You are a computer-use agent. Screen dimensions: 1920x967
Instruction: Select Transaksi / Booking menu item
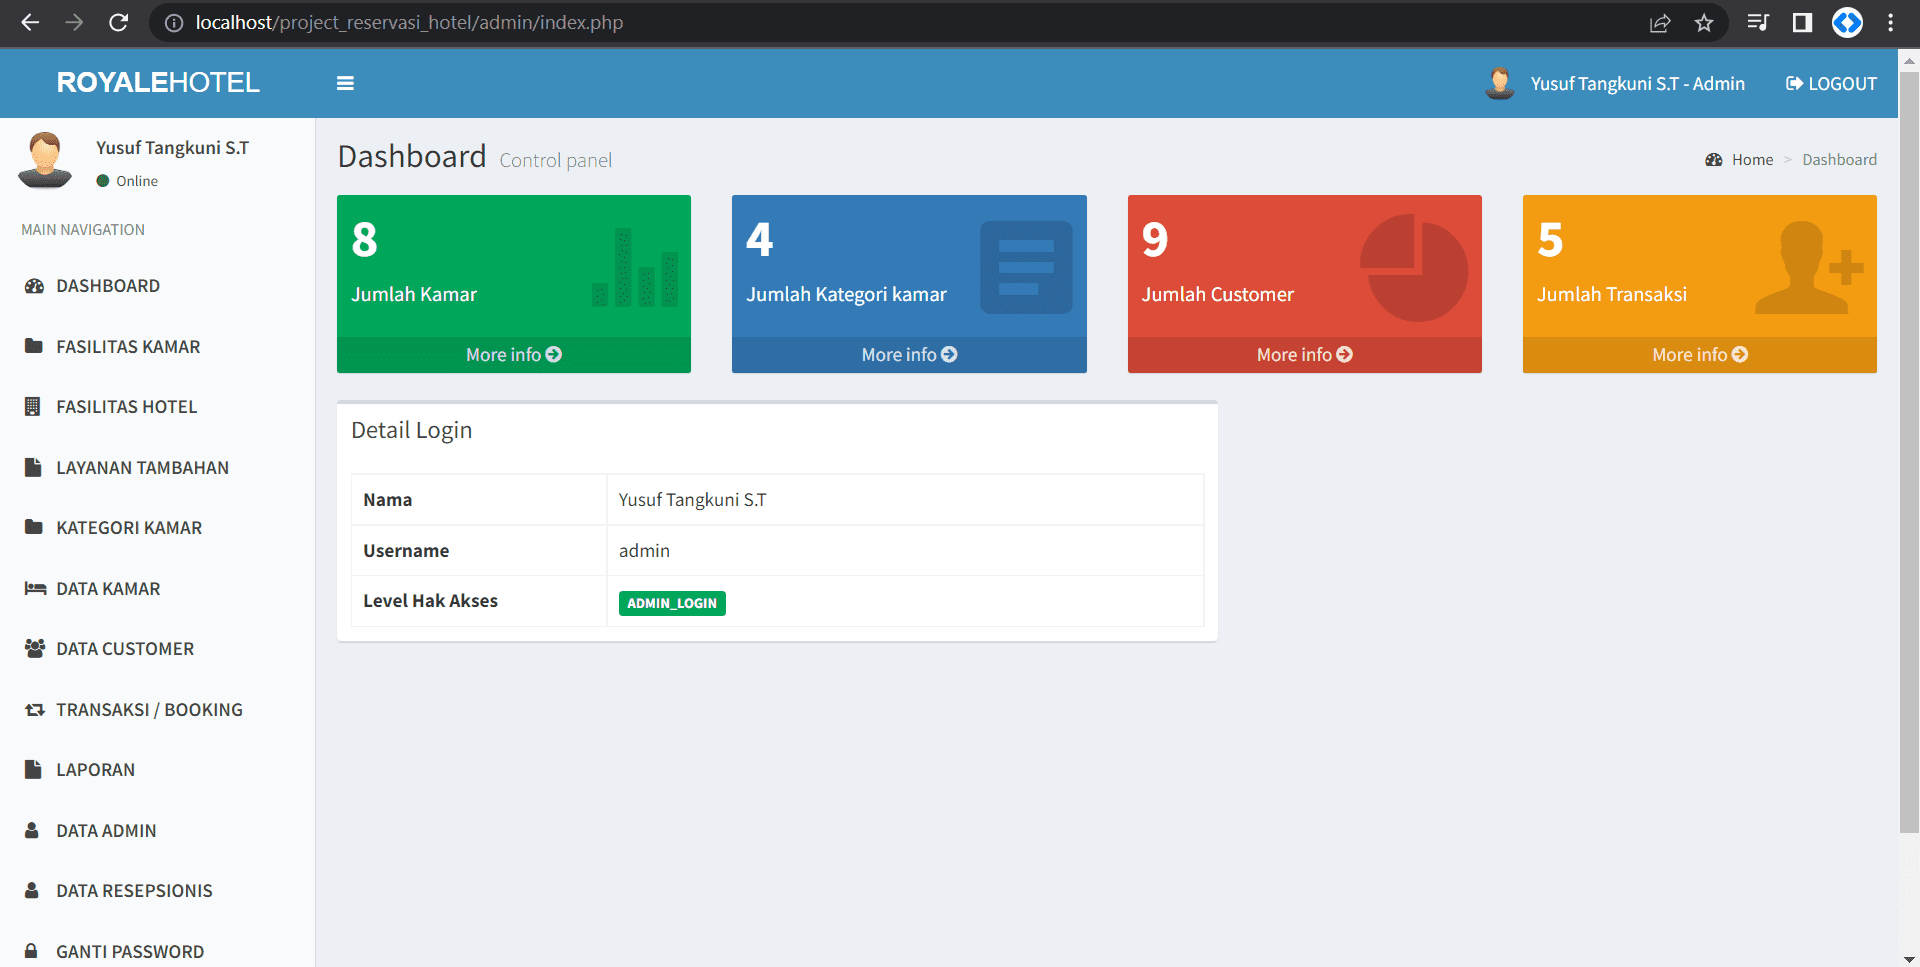click(x=149, y=710)
